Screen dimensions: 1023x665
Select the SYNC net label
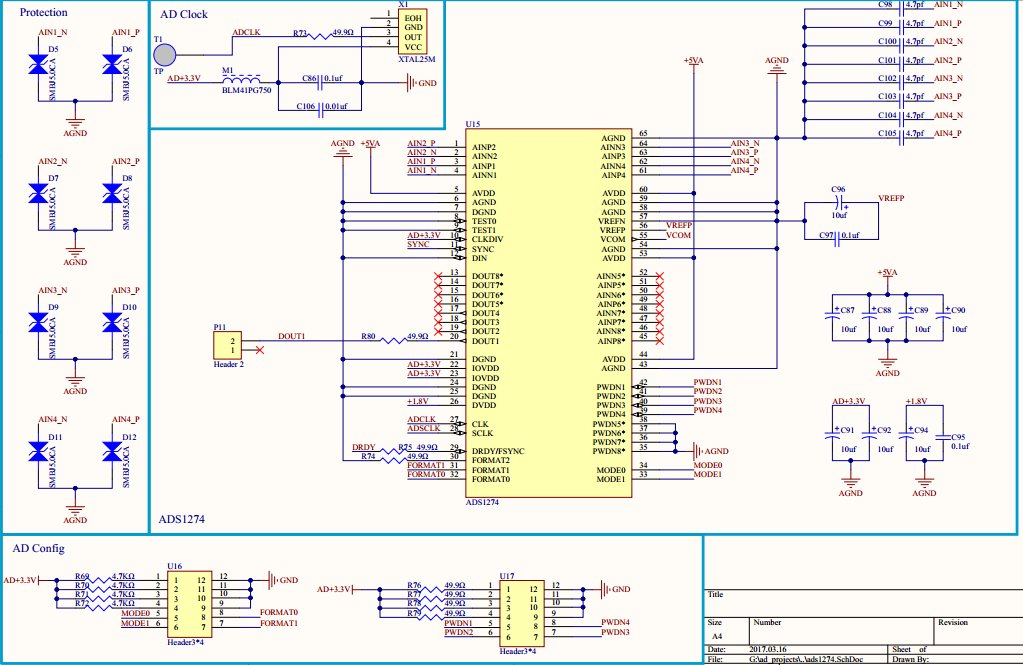(x=418, y=244)
